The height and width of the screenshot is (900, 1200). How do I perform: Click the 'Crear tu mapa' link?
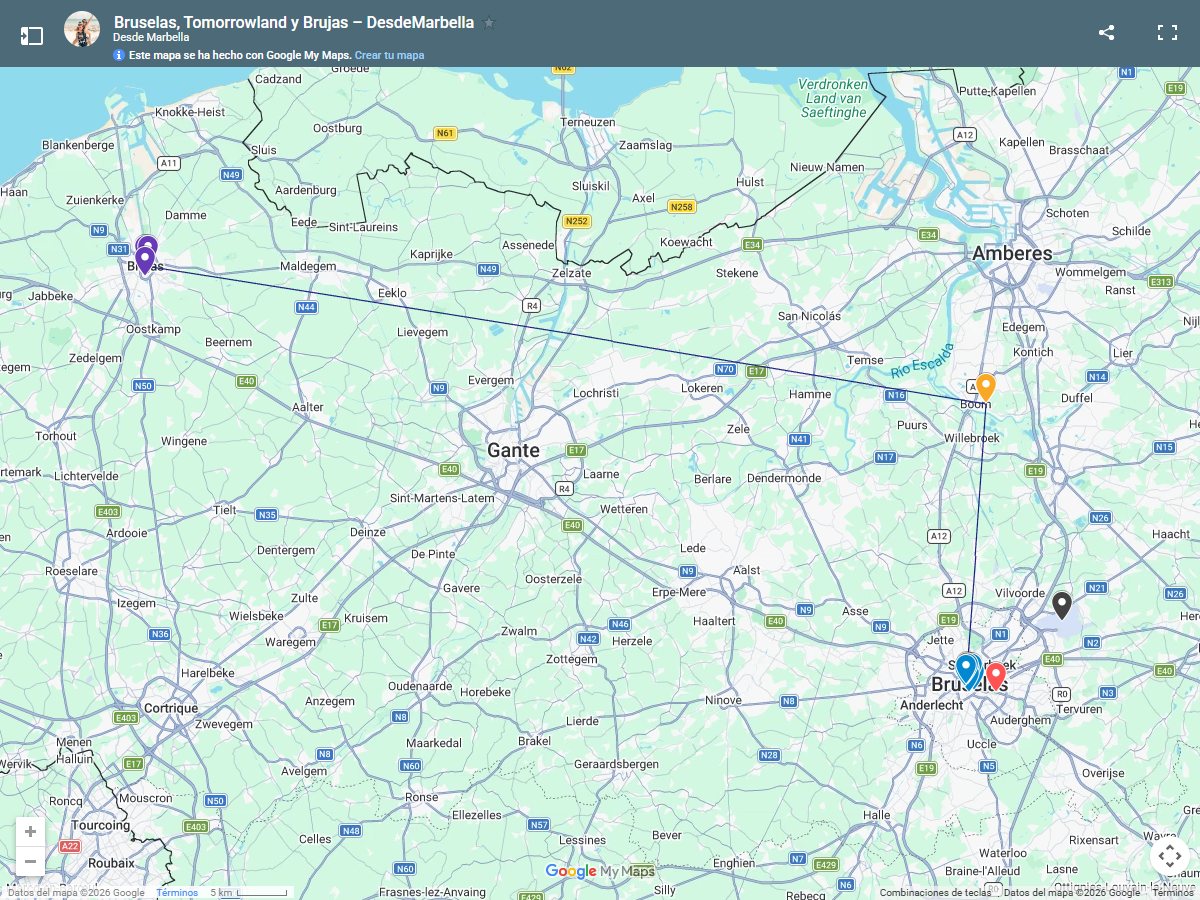pos(389,55)
